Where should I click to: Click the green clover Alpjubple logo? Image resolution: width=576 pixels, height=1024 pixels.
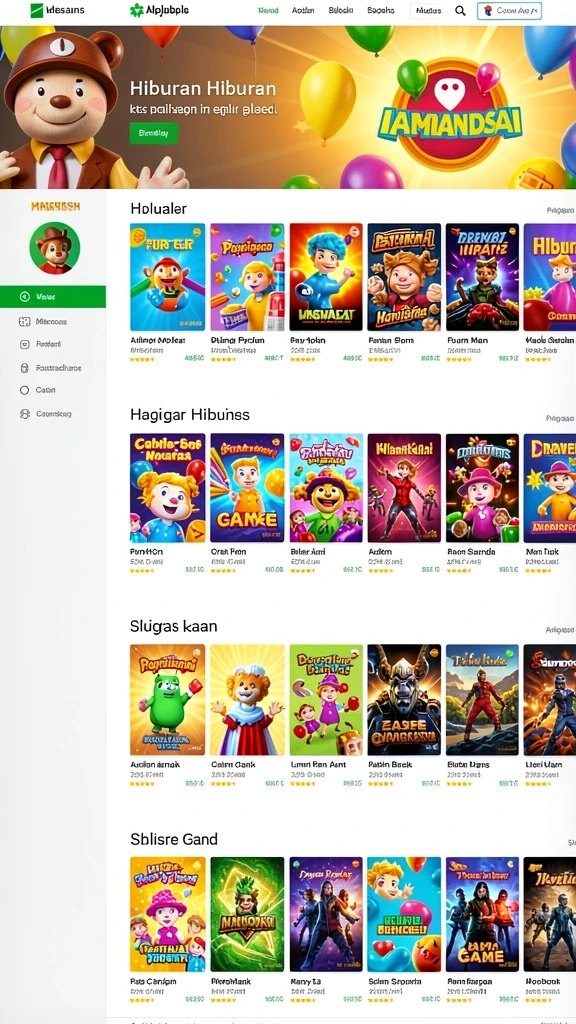click(136, 10)
